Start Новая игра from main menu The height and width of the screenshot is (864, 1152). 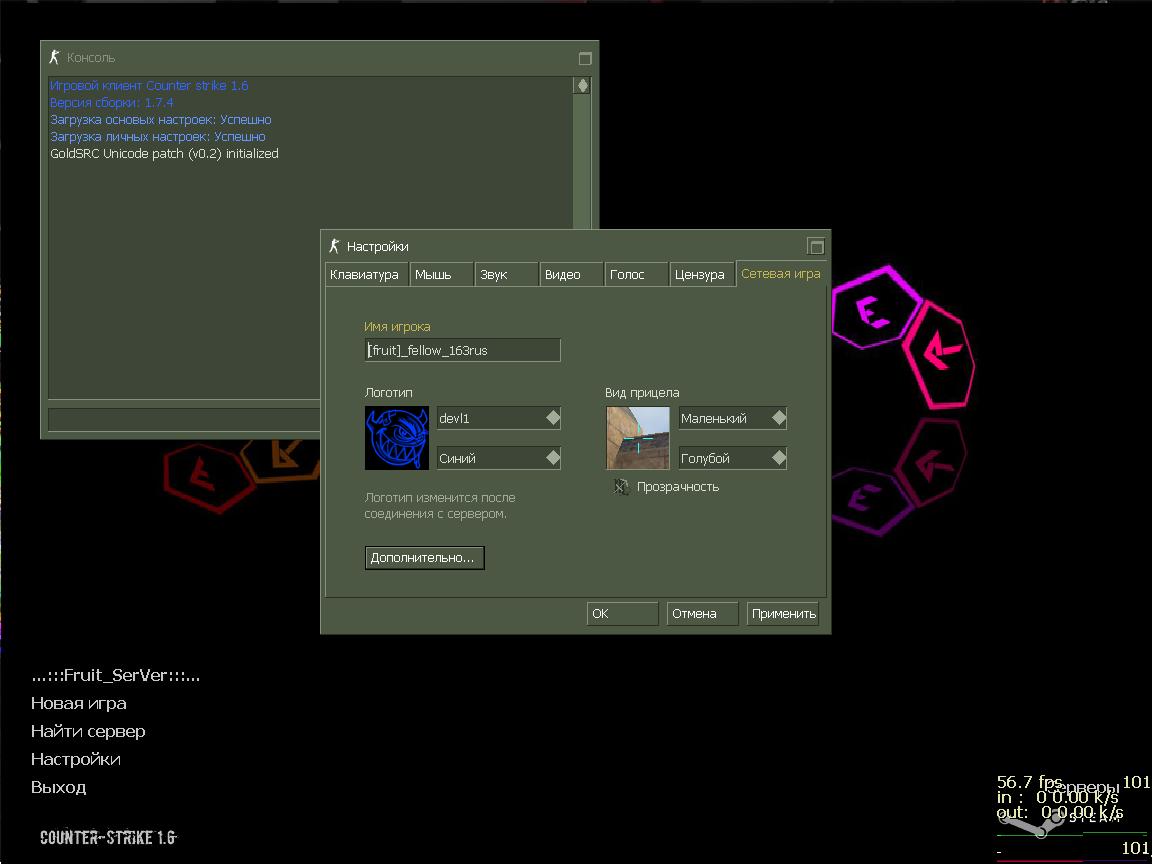click(x=79, y=703)
